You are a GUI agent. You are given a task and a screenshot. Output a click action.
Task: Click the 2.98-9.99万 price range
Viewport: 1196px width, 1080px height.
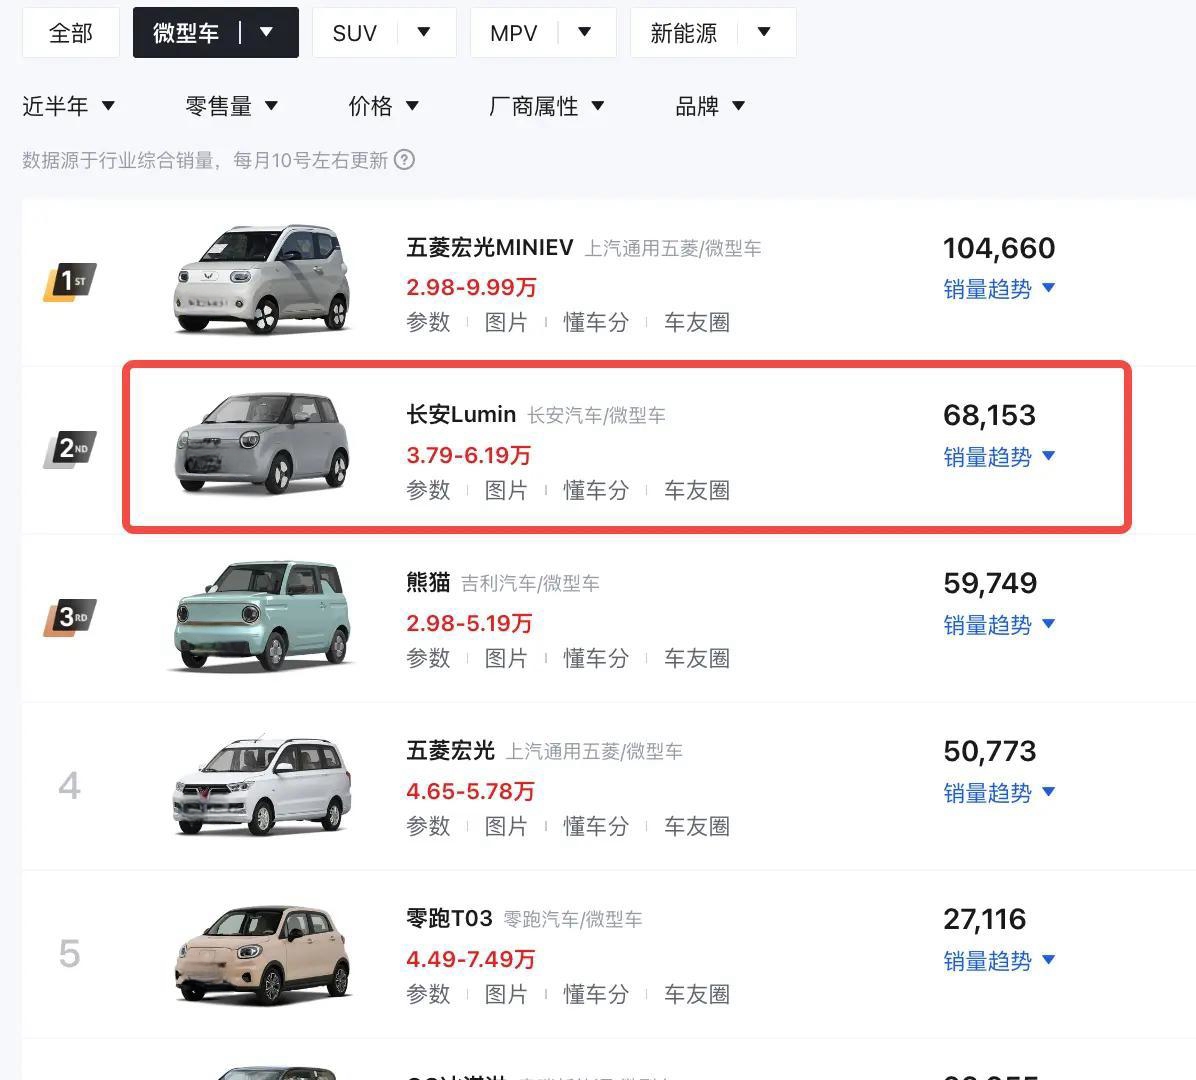pos(471,288)
